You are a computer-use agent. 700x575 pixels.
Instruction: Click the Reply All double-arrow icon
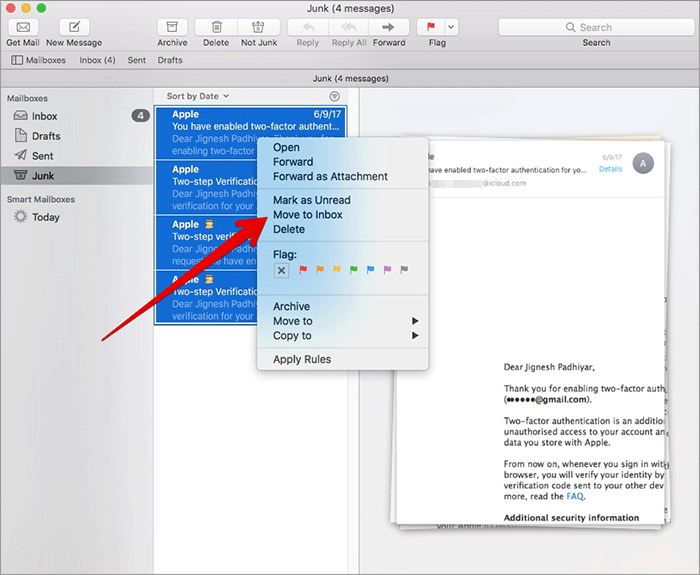[x=349, y=27]
